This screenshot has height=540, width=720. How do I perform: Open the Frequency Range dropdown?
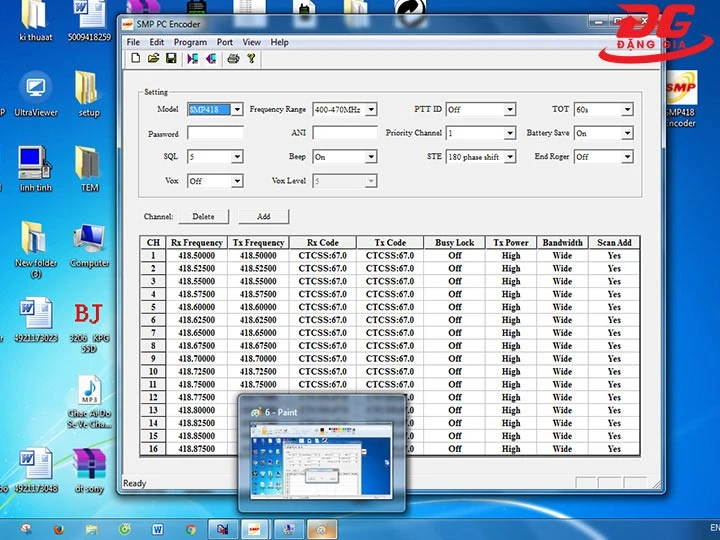coord(371,109)
